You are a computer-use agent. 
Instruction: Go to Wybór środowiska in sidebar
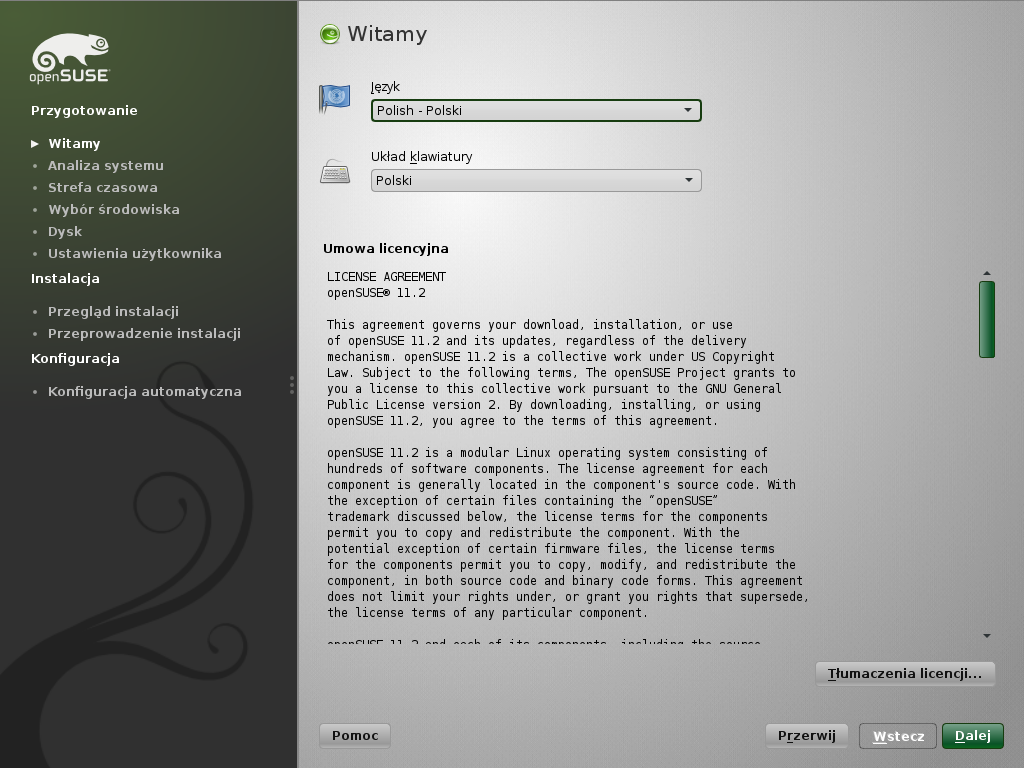click(x=113, y=210)
